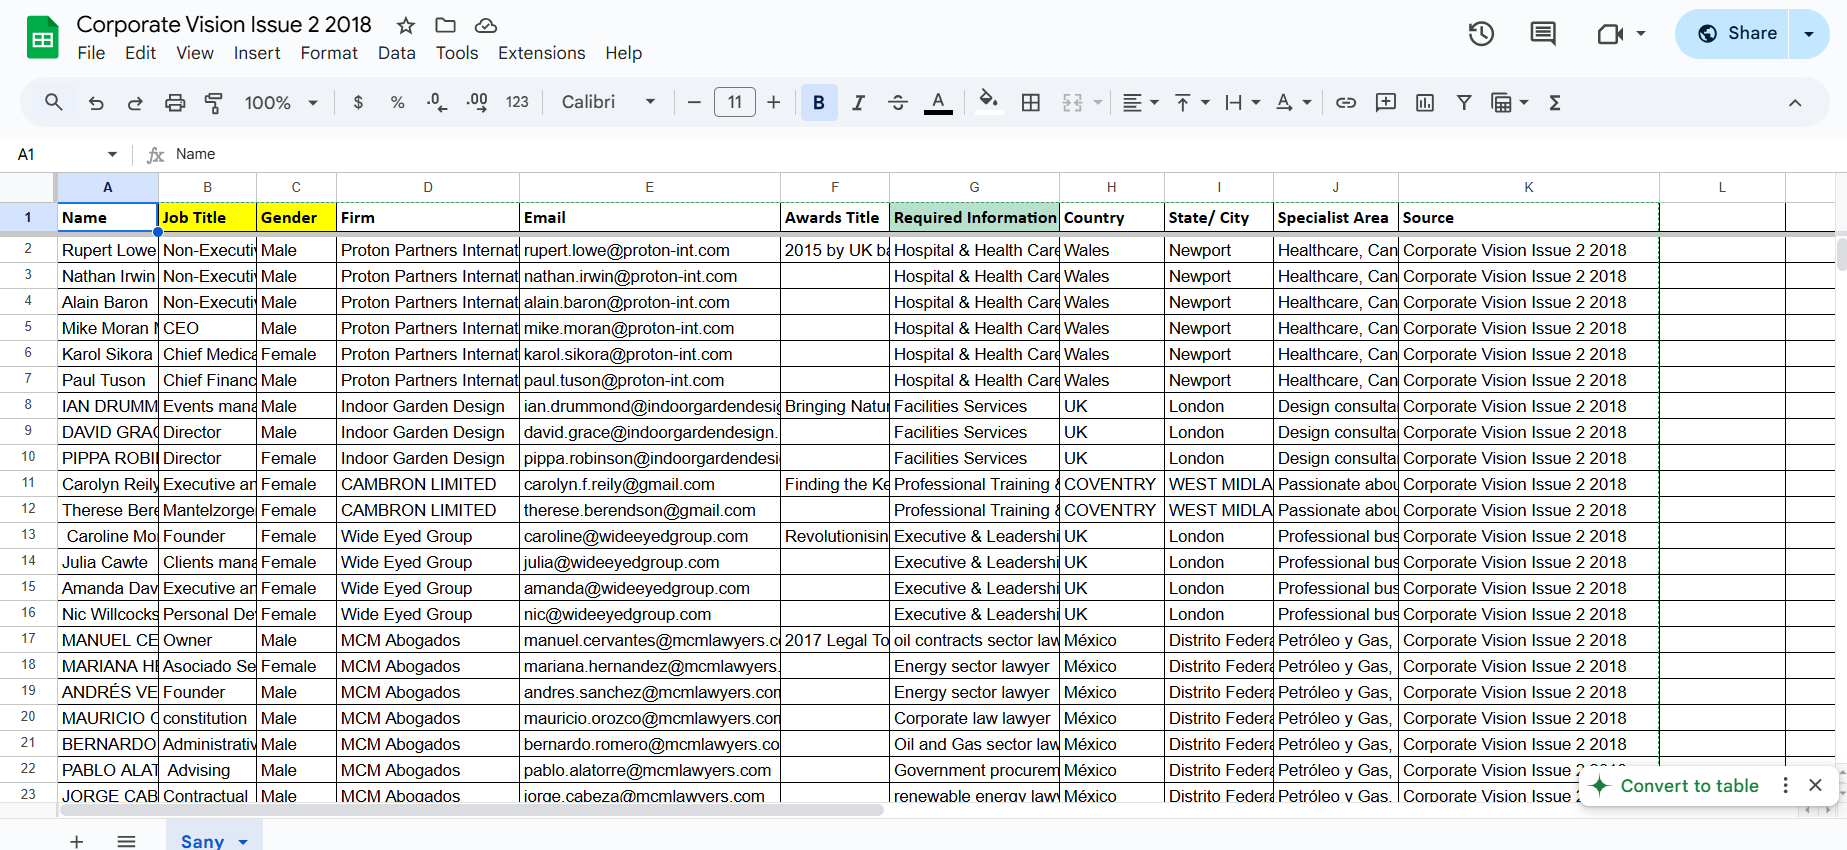Open the Format menu

click(x=329, y=53)
